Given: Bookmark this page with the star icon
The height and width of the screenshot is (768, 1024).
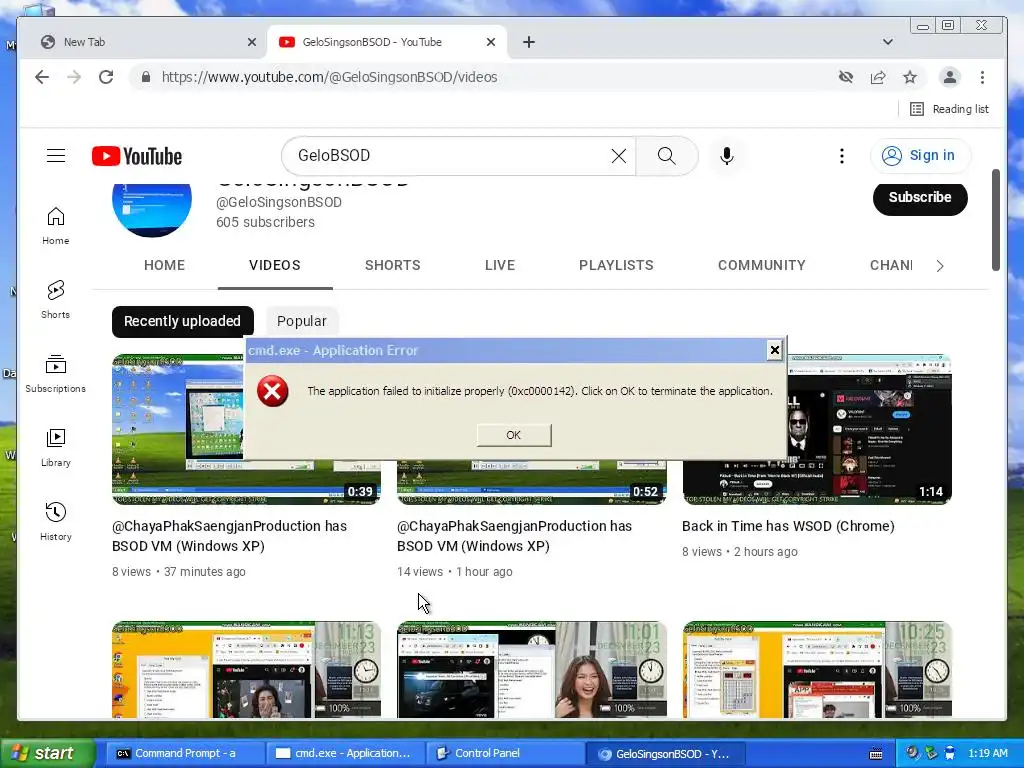Looking at the screenshot, I should [910, 77].
